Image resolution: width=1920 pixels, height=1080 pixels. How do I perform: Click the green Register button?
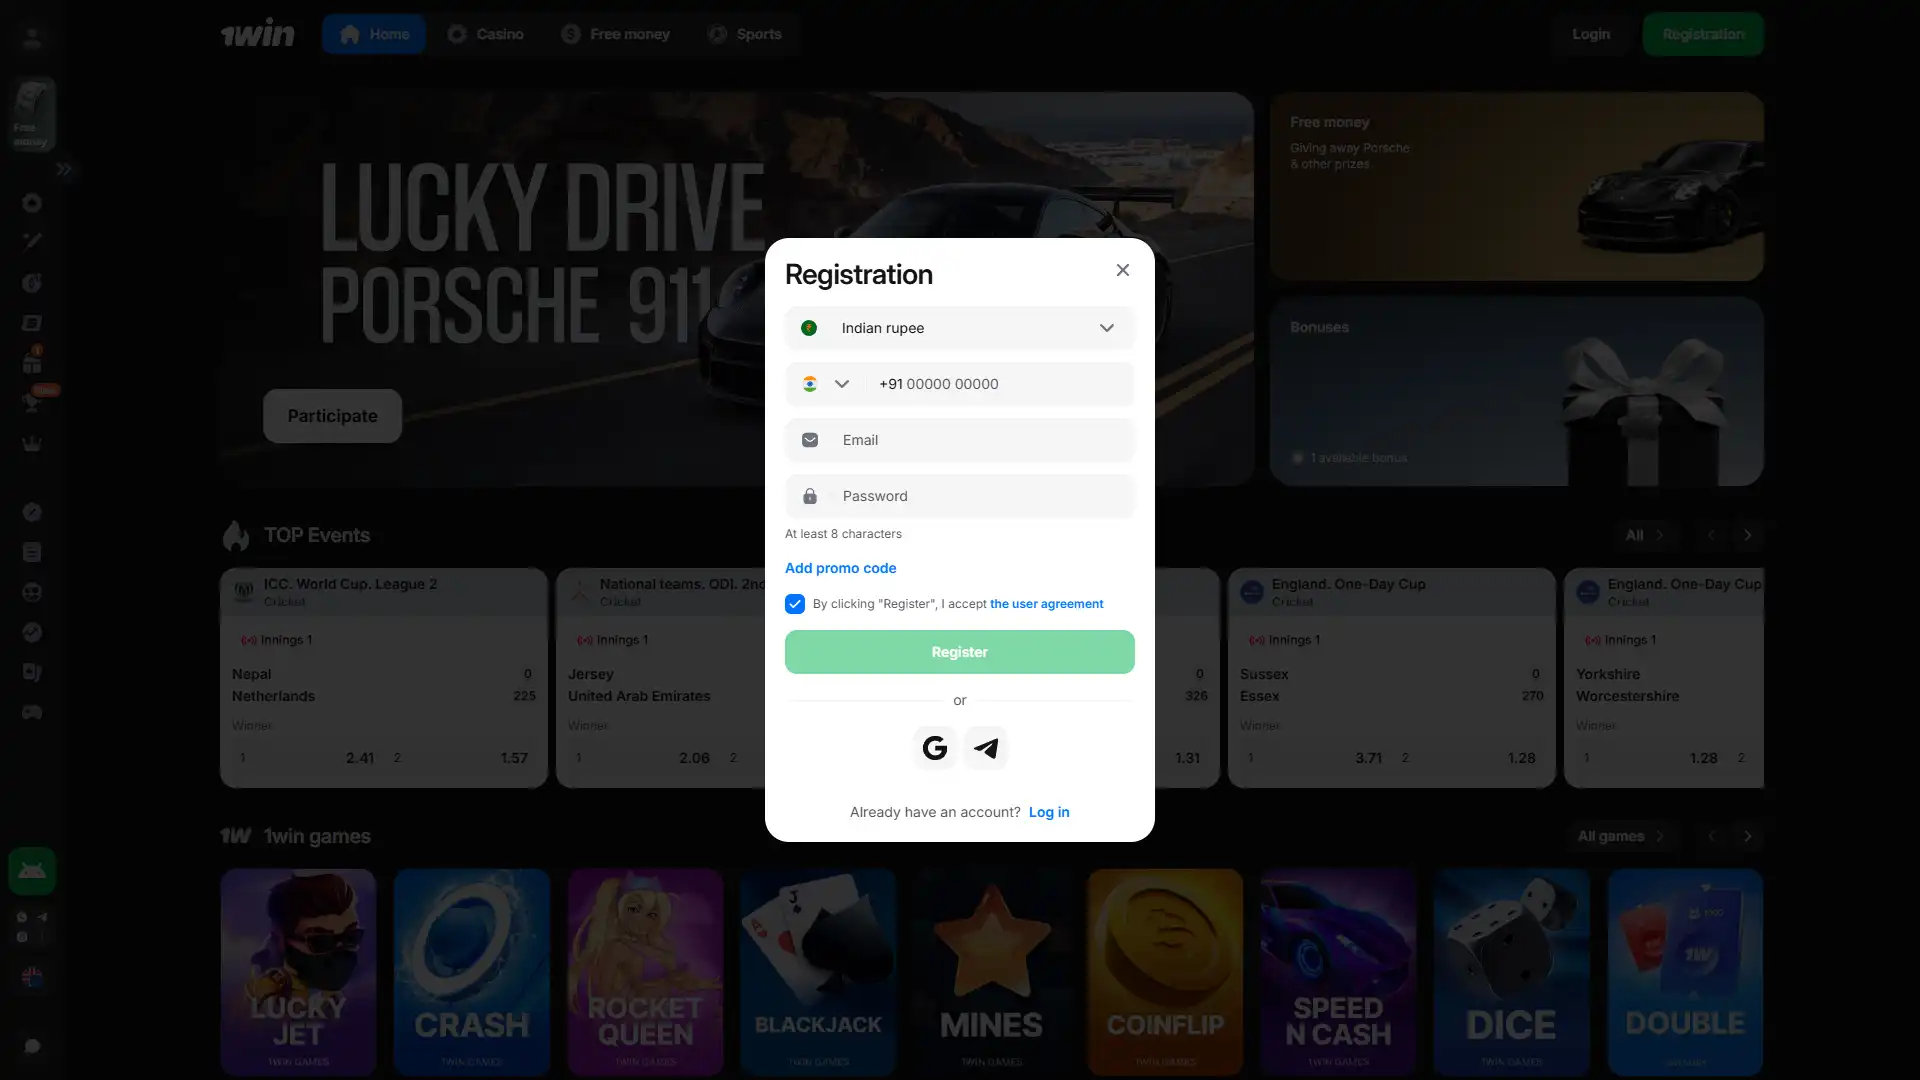960,652
